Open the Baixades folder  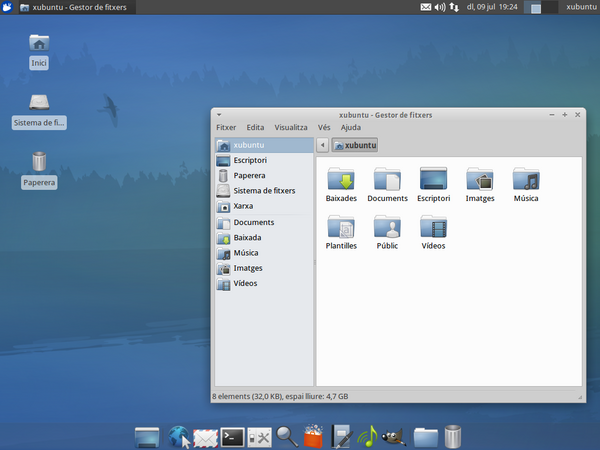340,181
